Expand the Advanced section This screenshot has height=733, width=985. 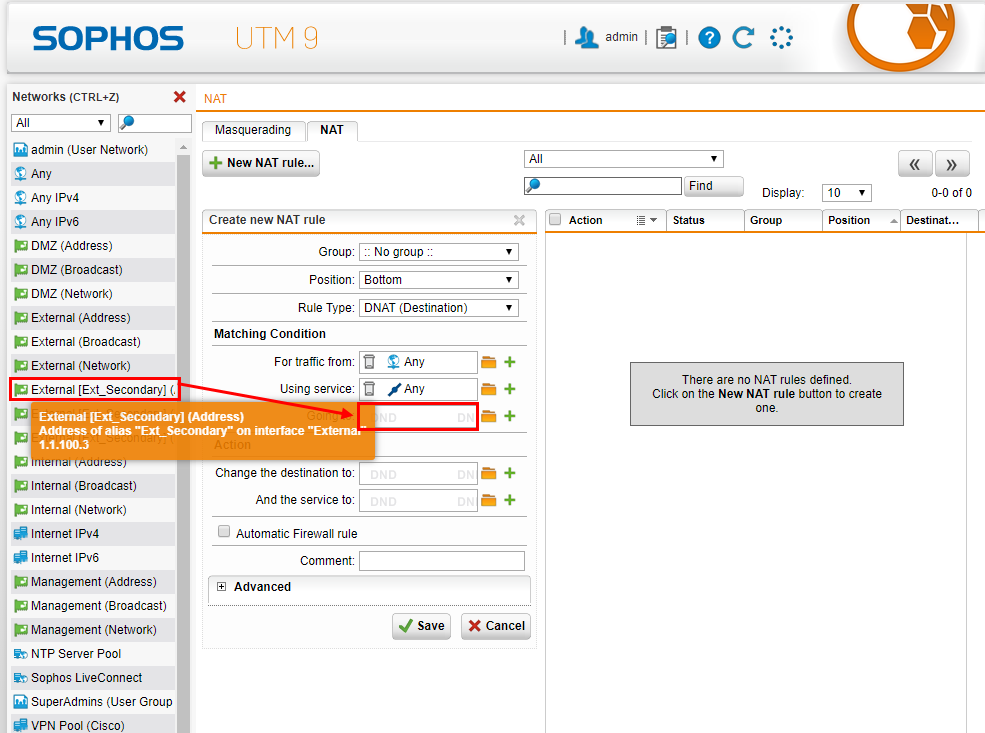pos(221,587)
